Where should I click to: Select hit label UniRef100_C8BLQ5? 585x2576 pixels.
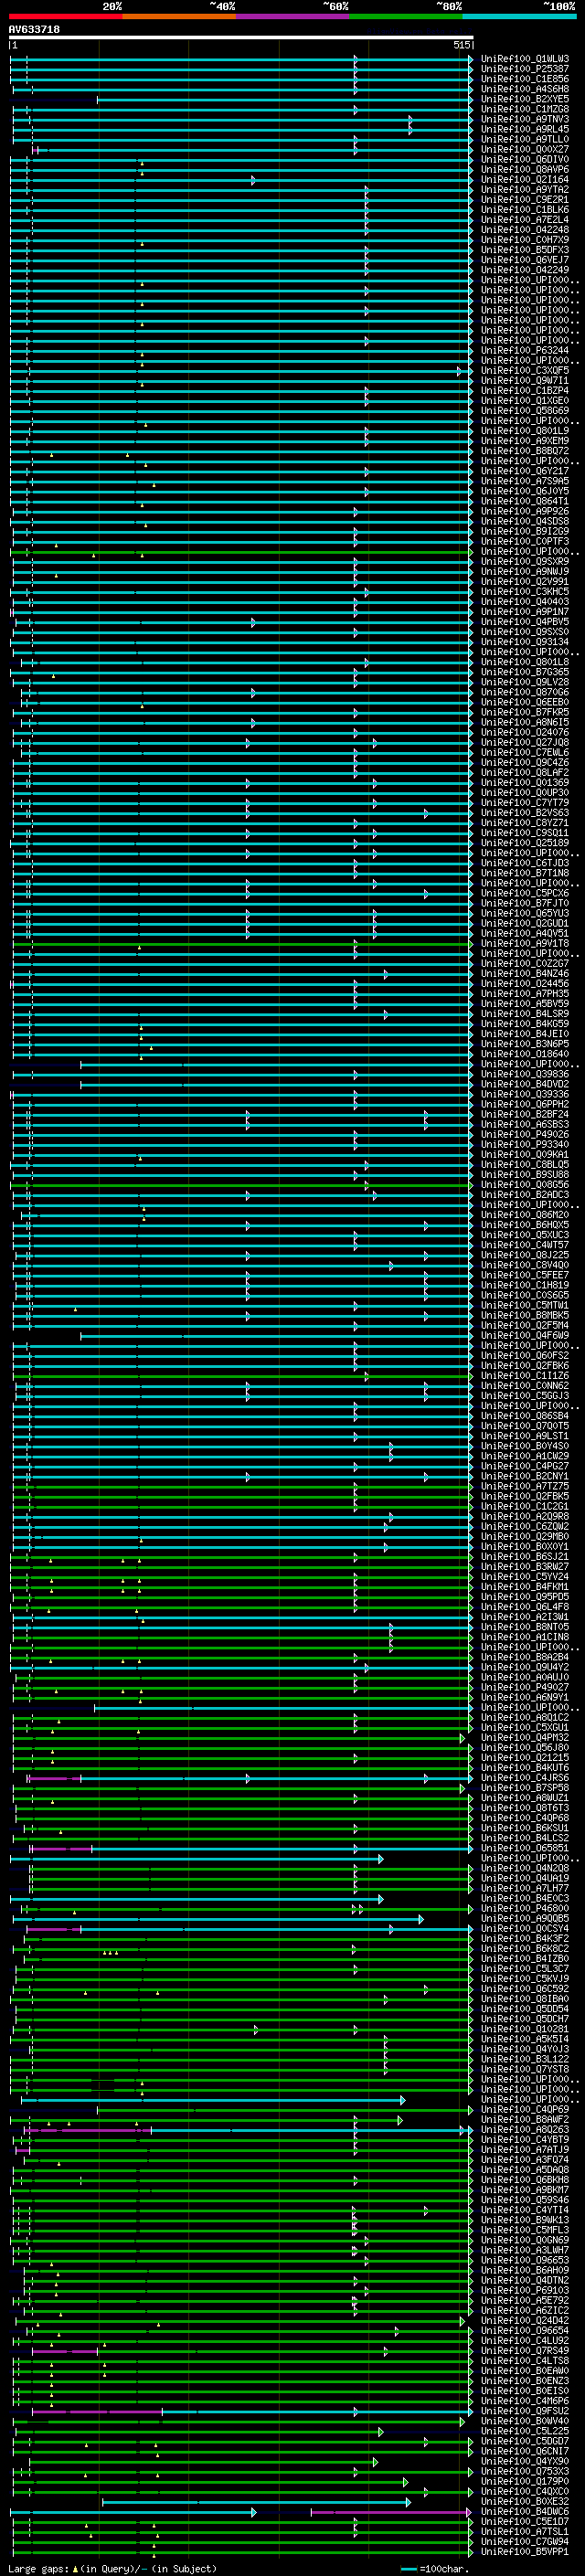click(x=525, y=1165)
